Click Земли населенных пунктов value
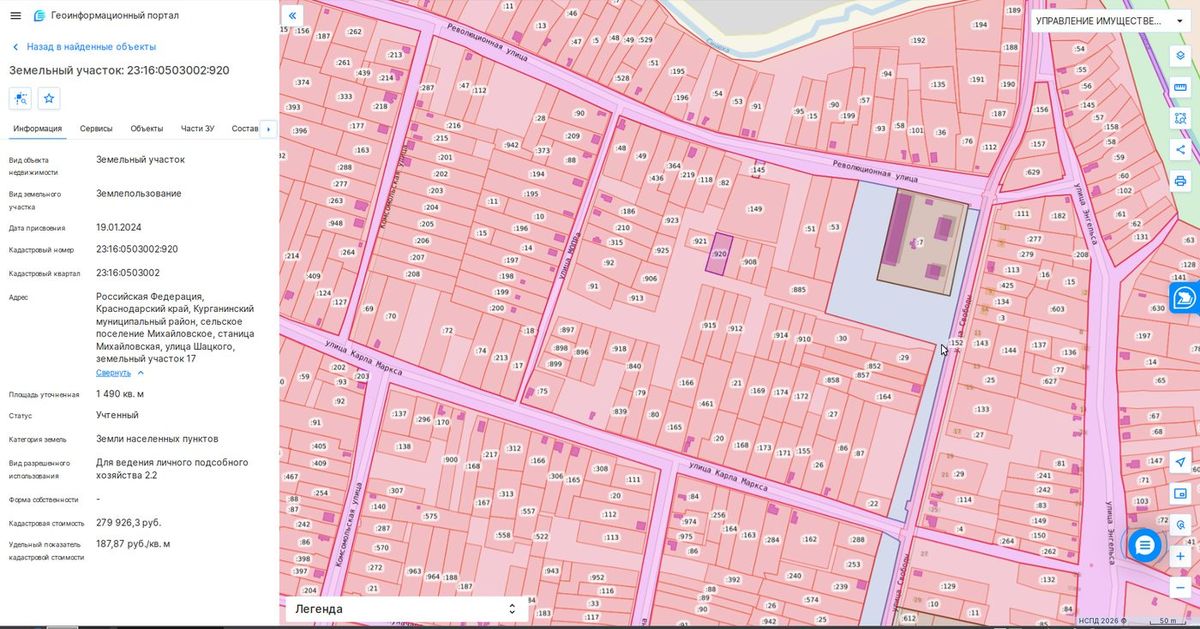1200x629 pixels. coord(157,439)
